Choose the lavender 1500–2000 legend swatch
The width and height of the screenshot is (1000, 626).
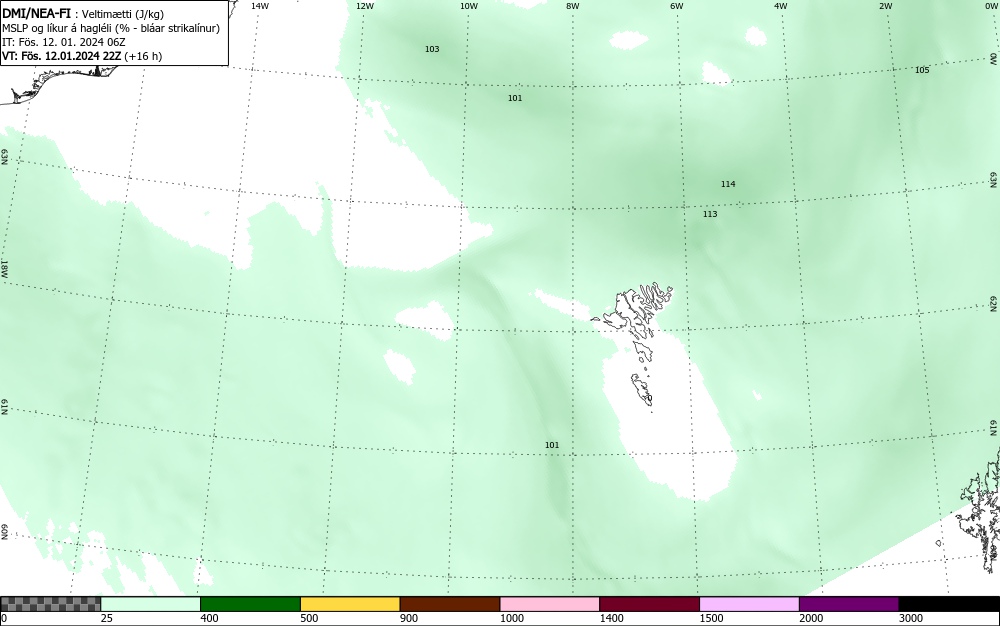coord(749,604)
